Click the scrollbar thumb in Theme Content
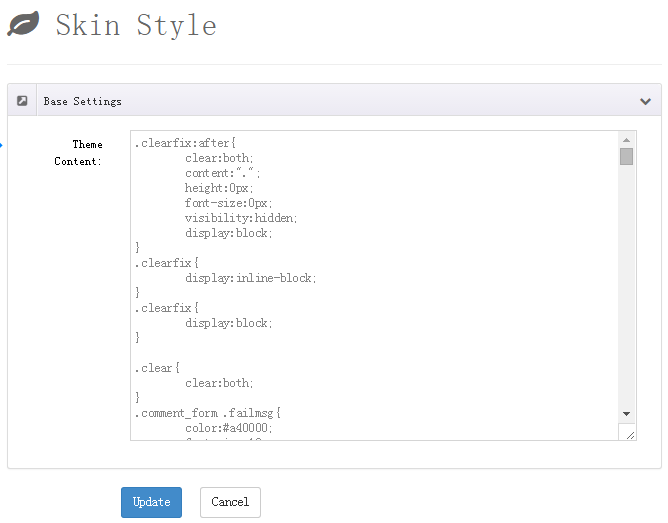 coord(626,156)
